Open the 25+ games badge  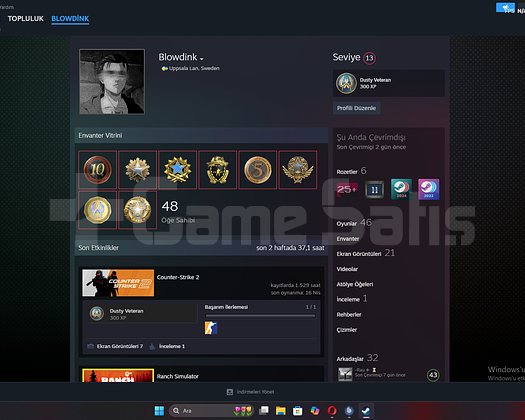pyautogui.click(x=347, y=189)
